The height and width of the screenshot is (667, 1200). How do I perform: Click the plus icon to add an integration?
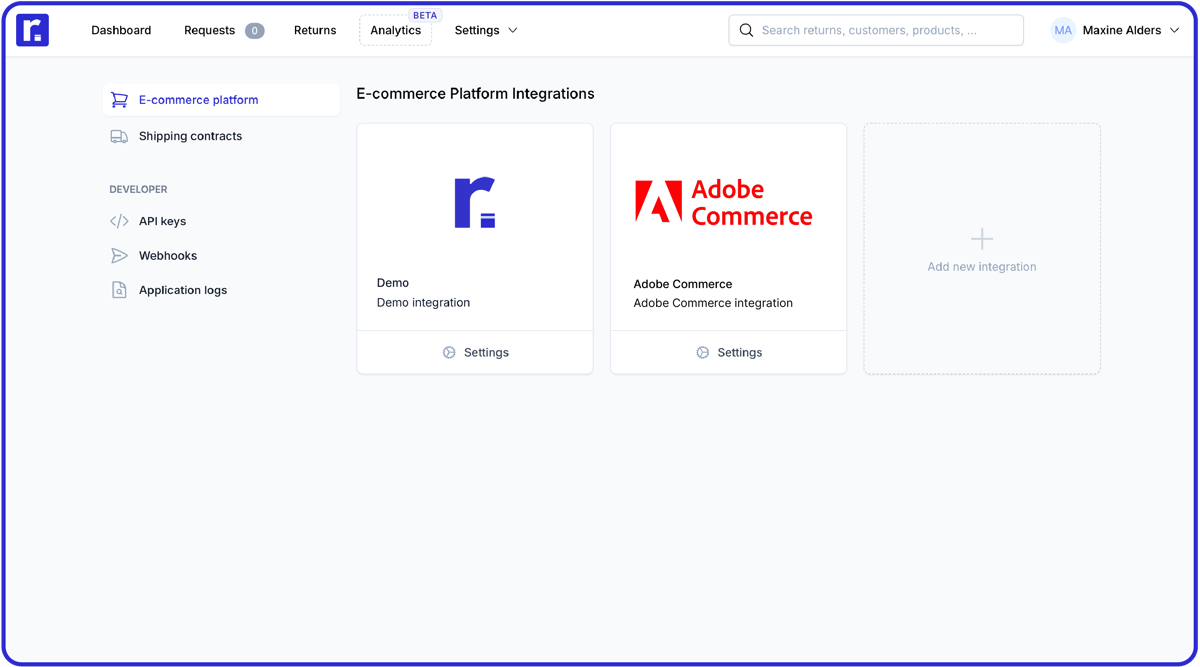pyautogui.click(x=981, y=238)
